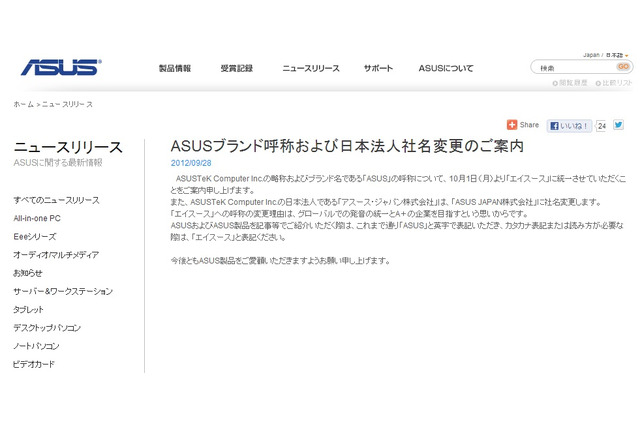Click the Share label text

[x=529, y=125]
